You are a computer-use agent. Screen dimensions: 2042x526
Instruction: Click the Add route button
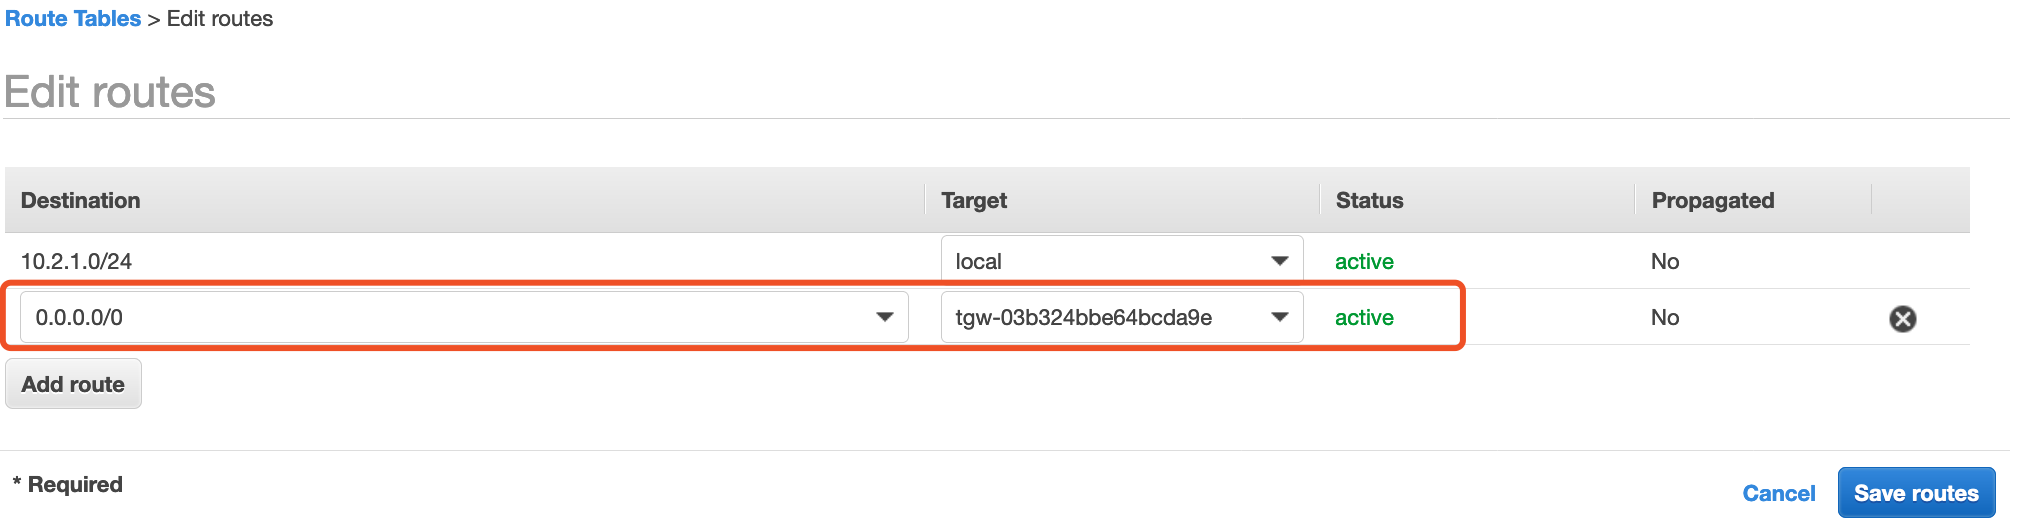[73, 384]
